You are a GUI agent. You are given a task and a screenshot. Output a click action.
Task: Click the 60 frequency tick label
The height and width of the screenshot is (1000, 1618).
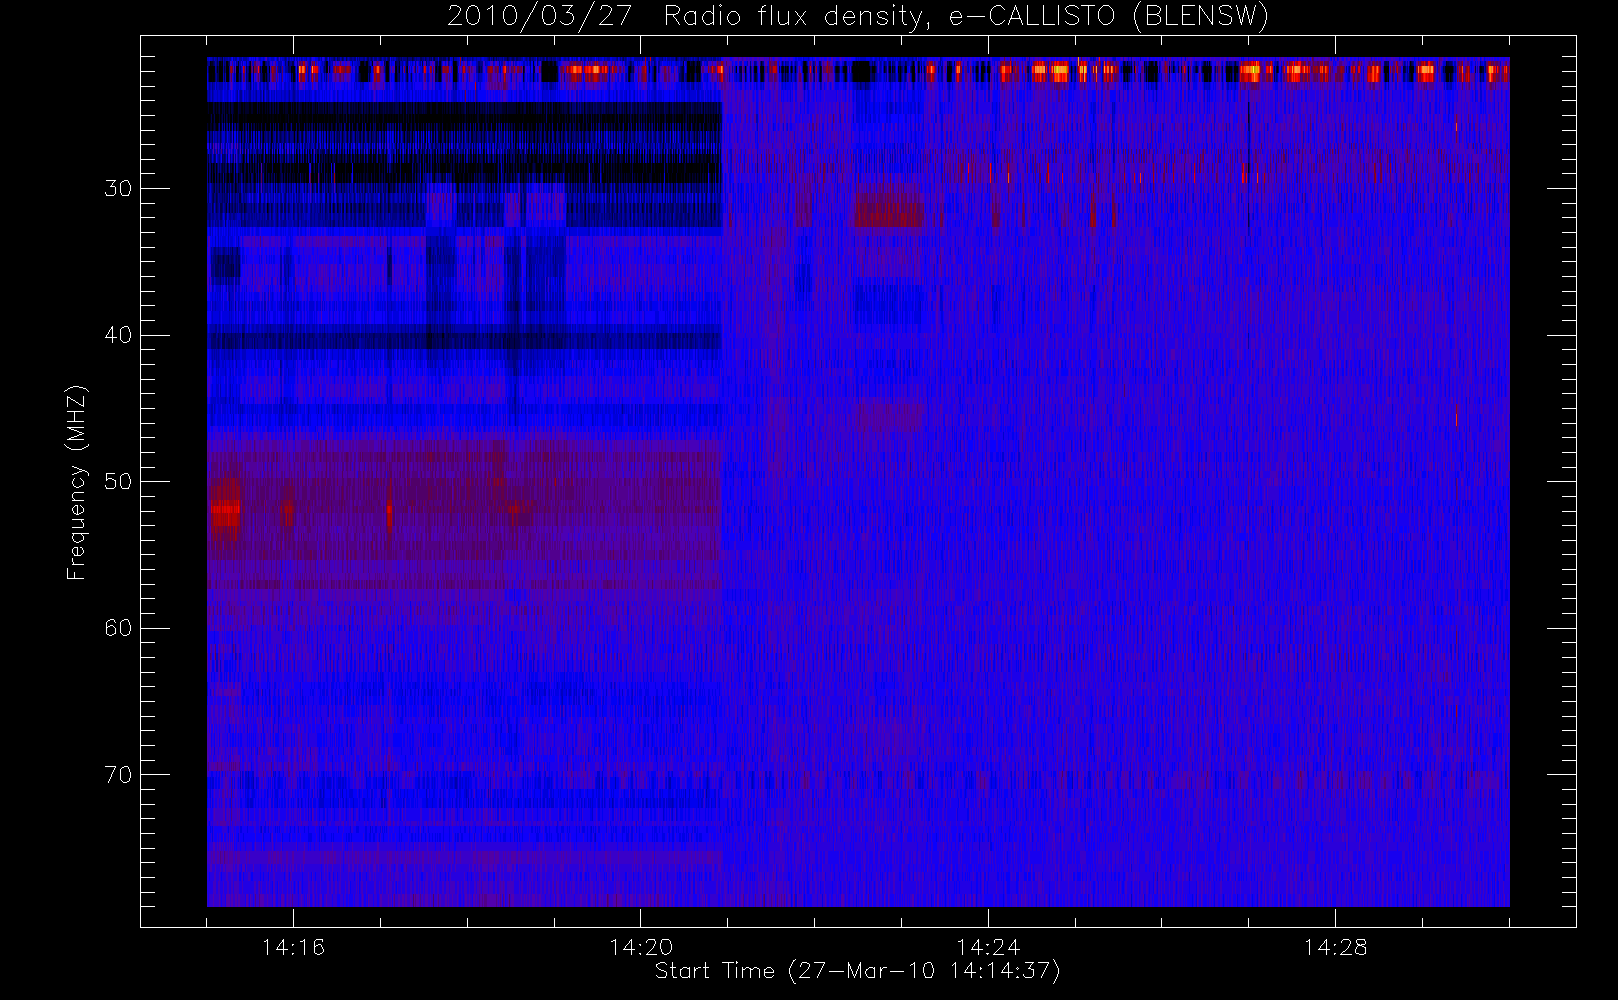click(117, 628)
